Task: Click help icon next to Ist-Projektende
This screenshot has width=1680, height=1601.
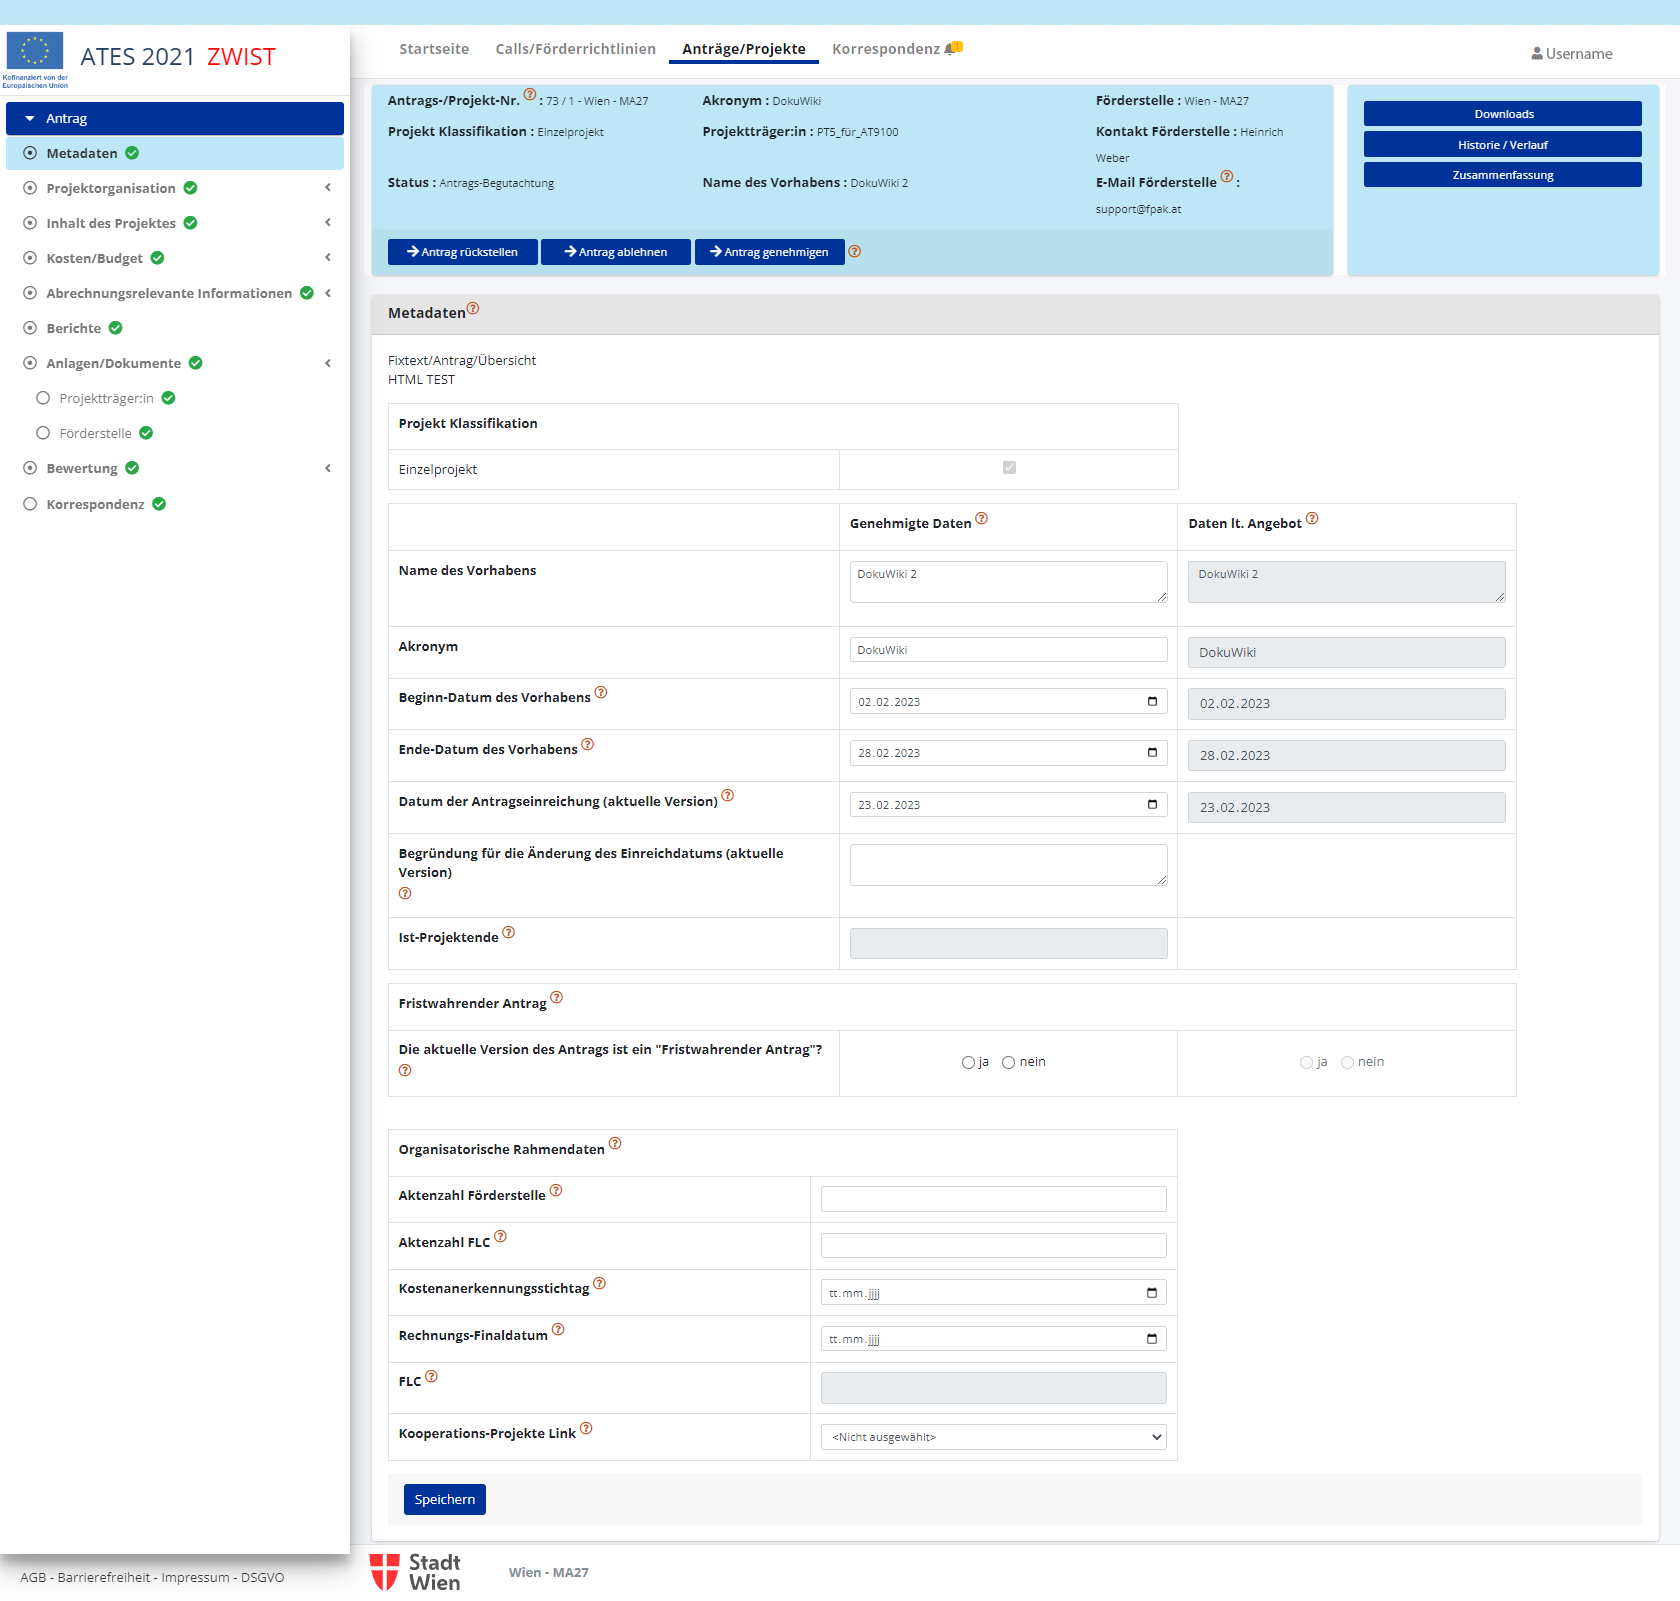Action: (x=508, y=932)
